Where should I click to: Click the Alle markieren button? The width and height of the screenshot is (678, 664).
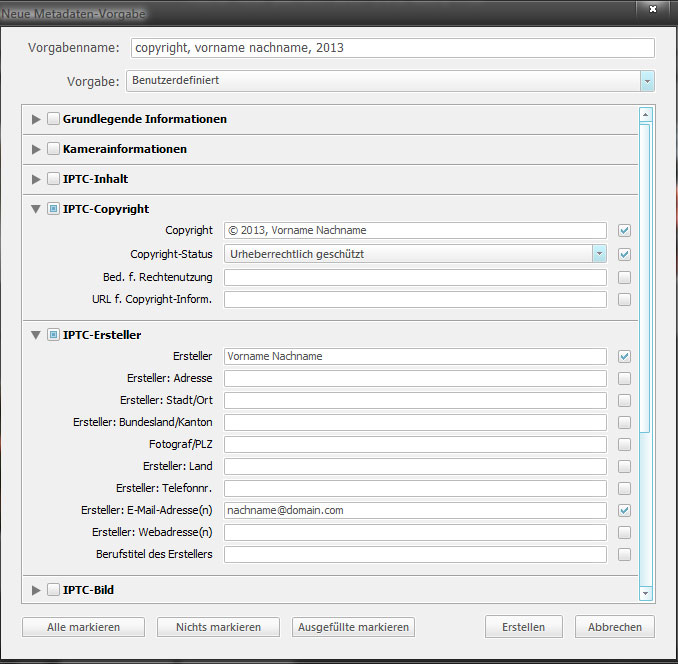84,627
